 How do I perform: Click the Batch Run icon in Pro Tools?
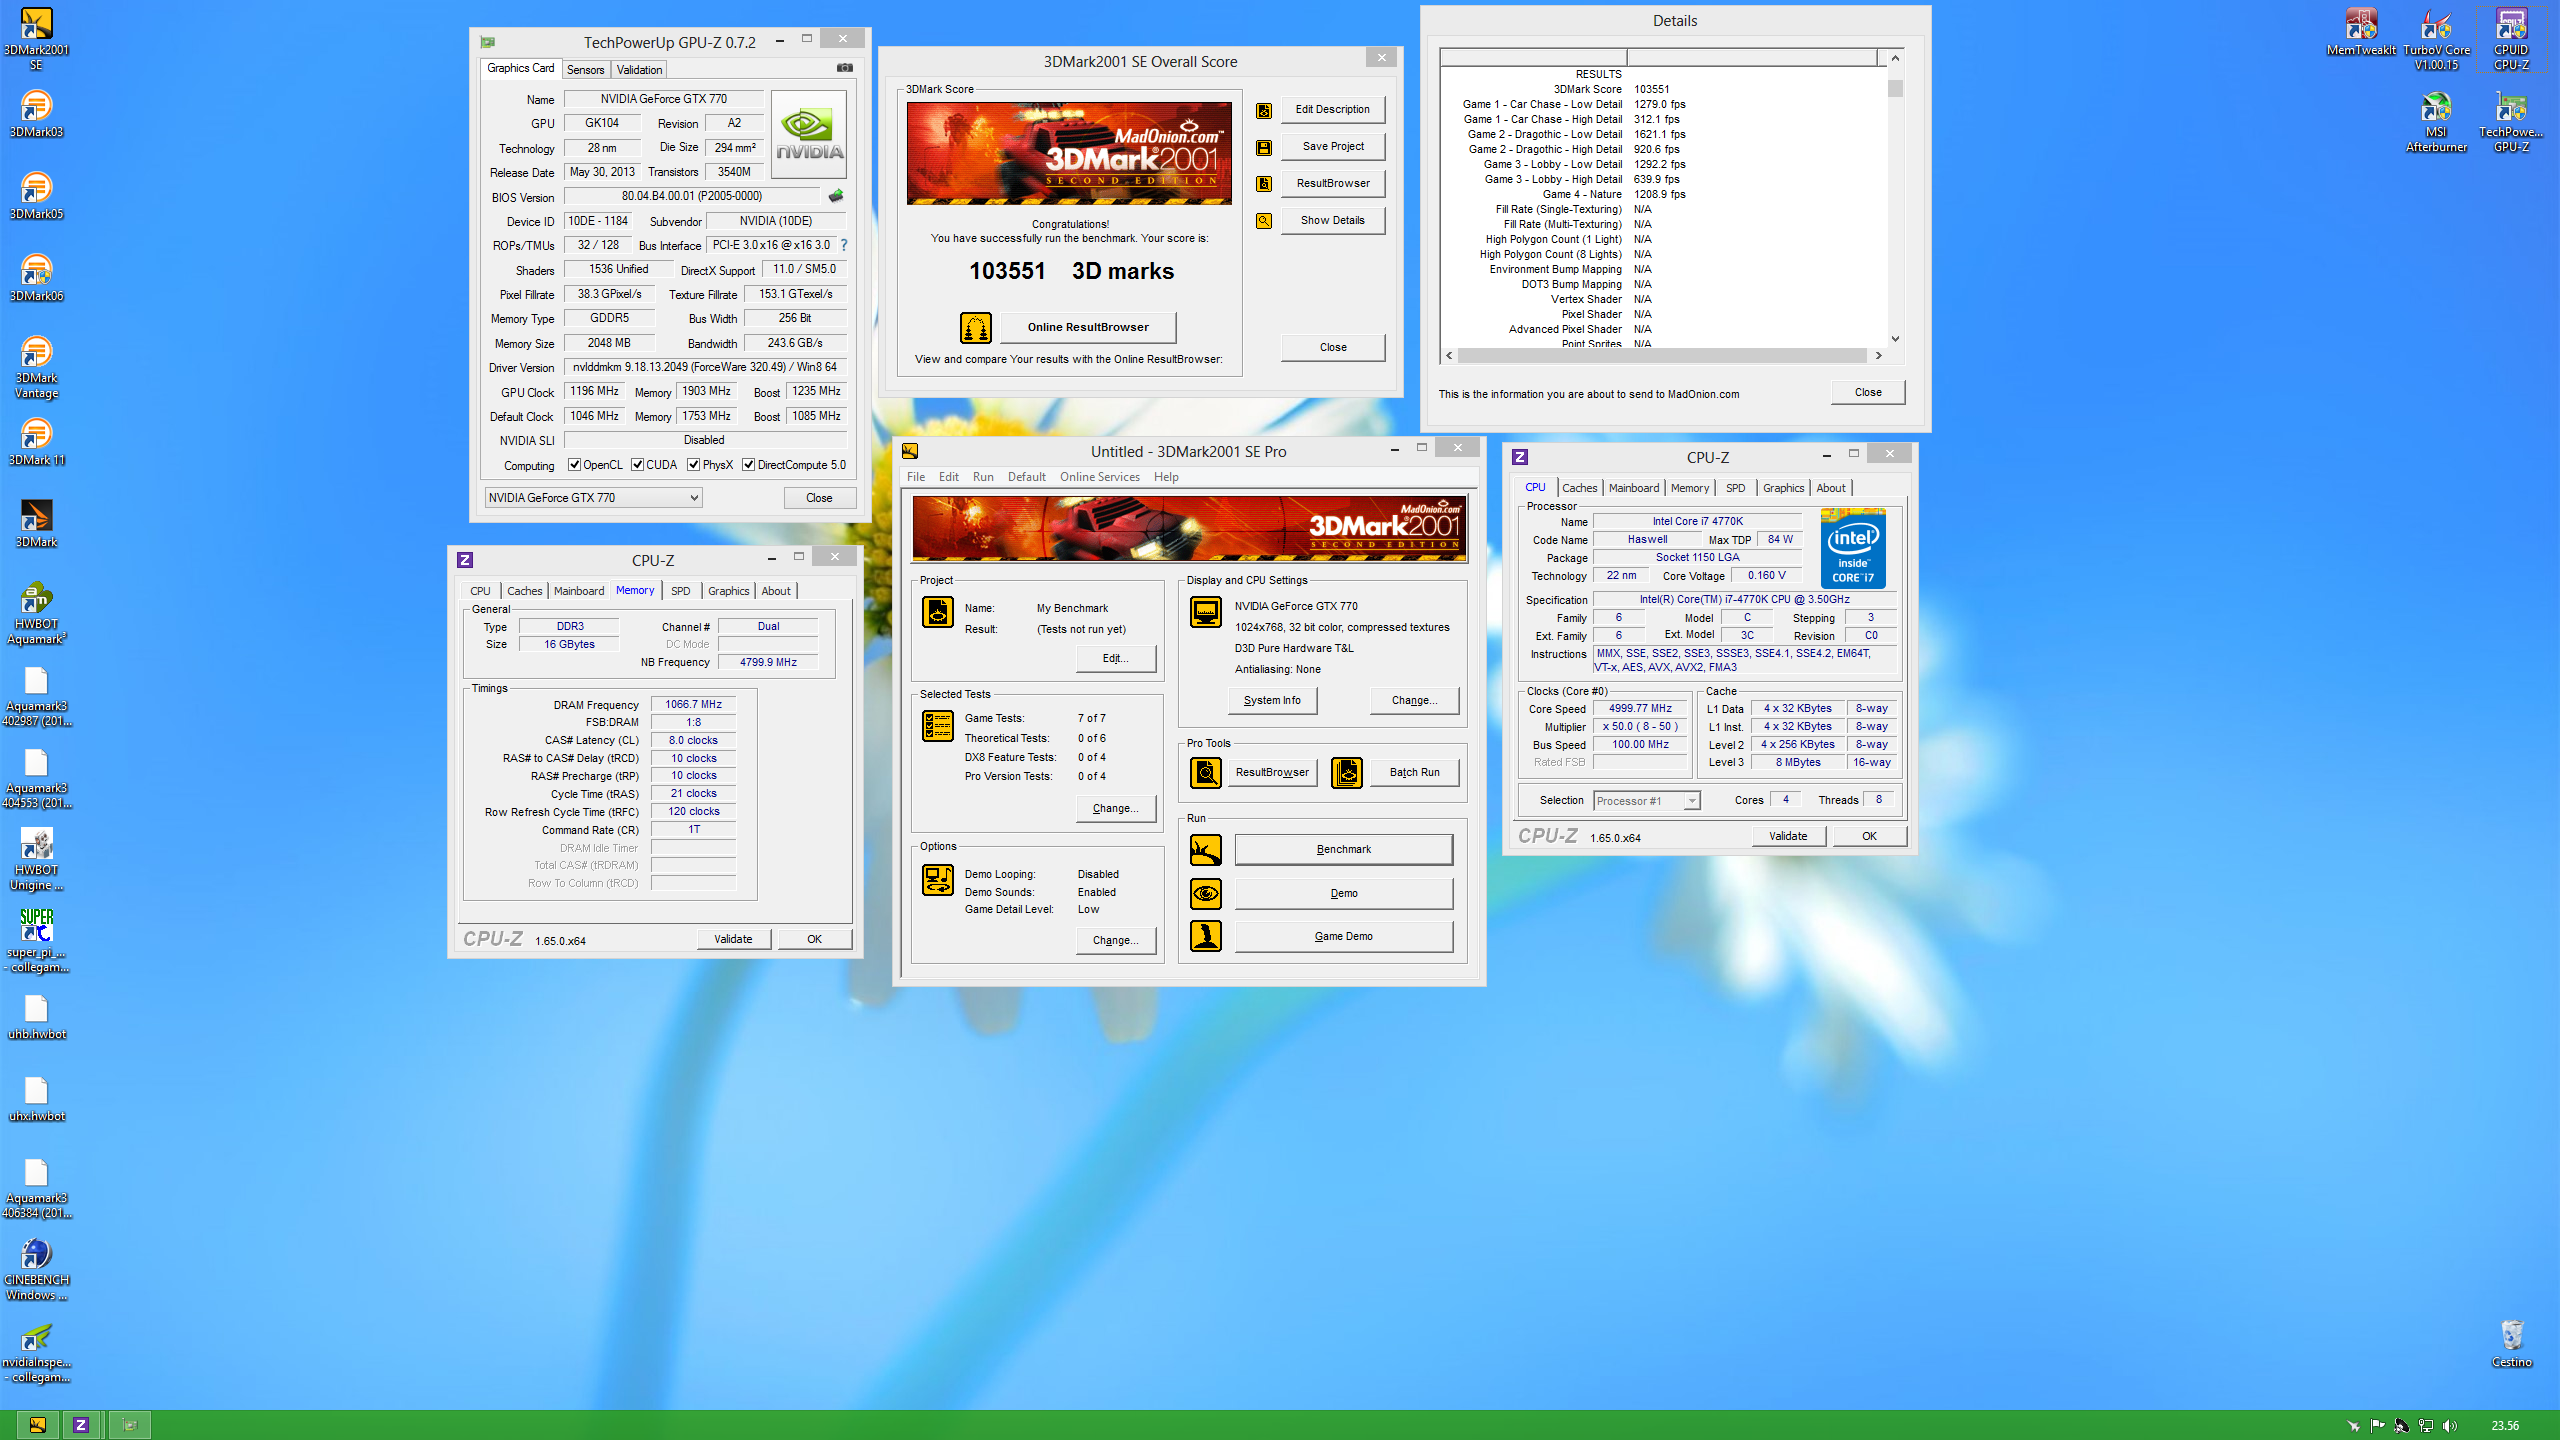tap(1347, 772)
